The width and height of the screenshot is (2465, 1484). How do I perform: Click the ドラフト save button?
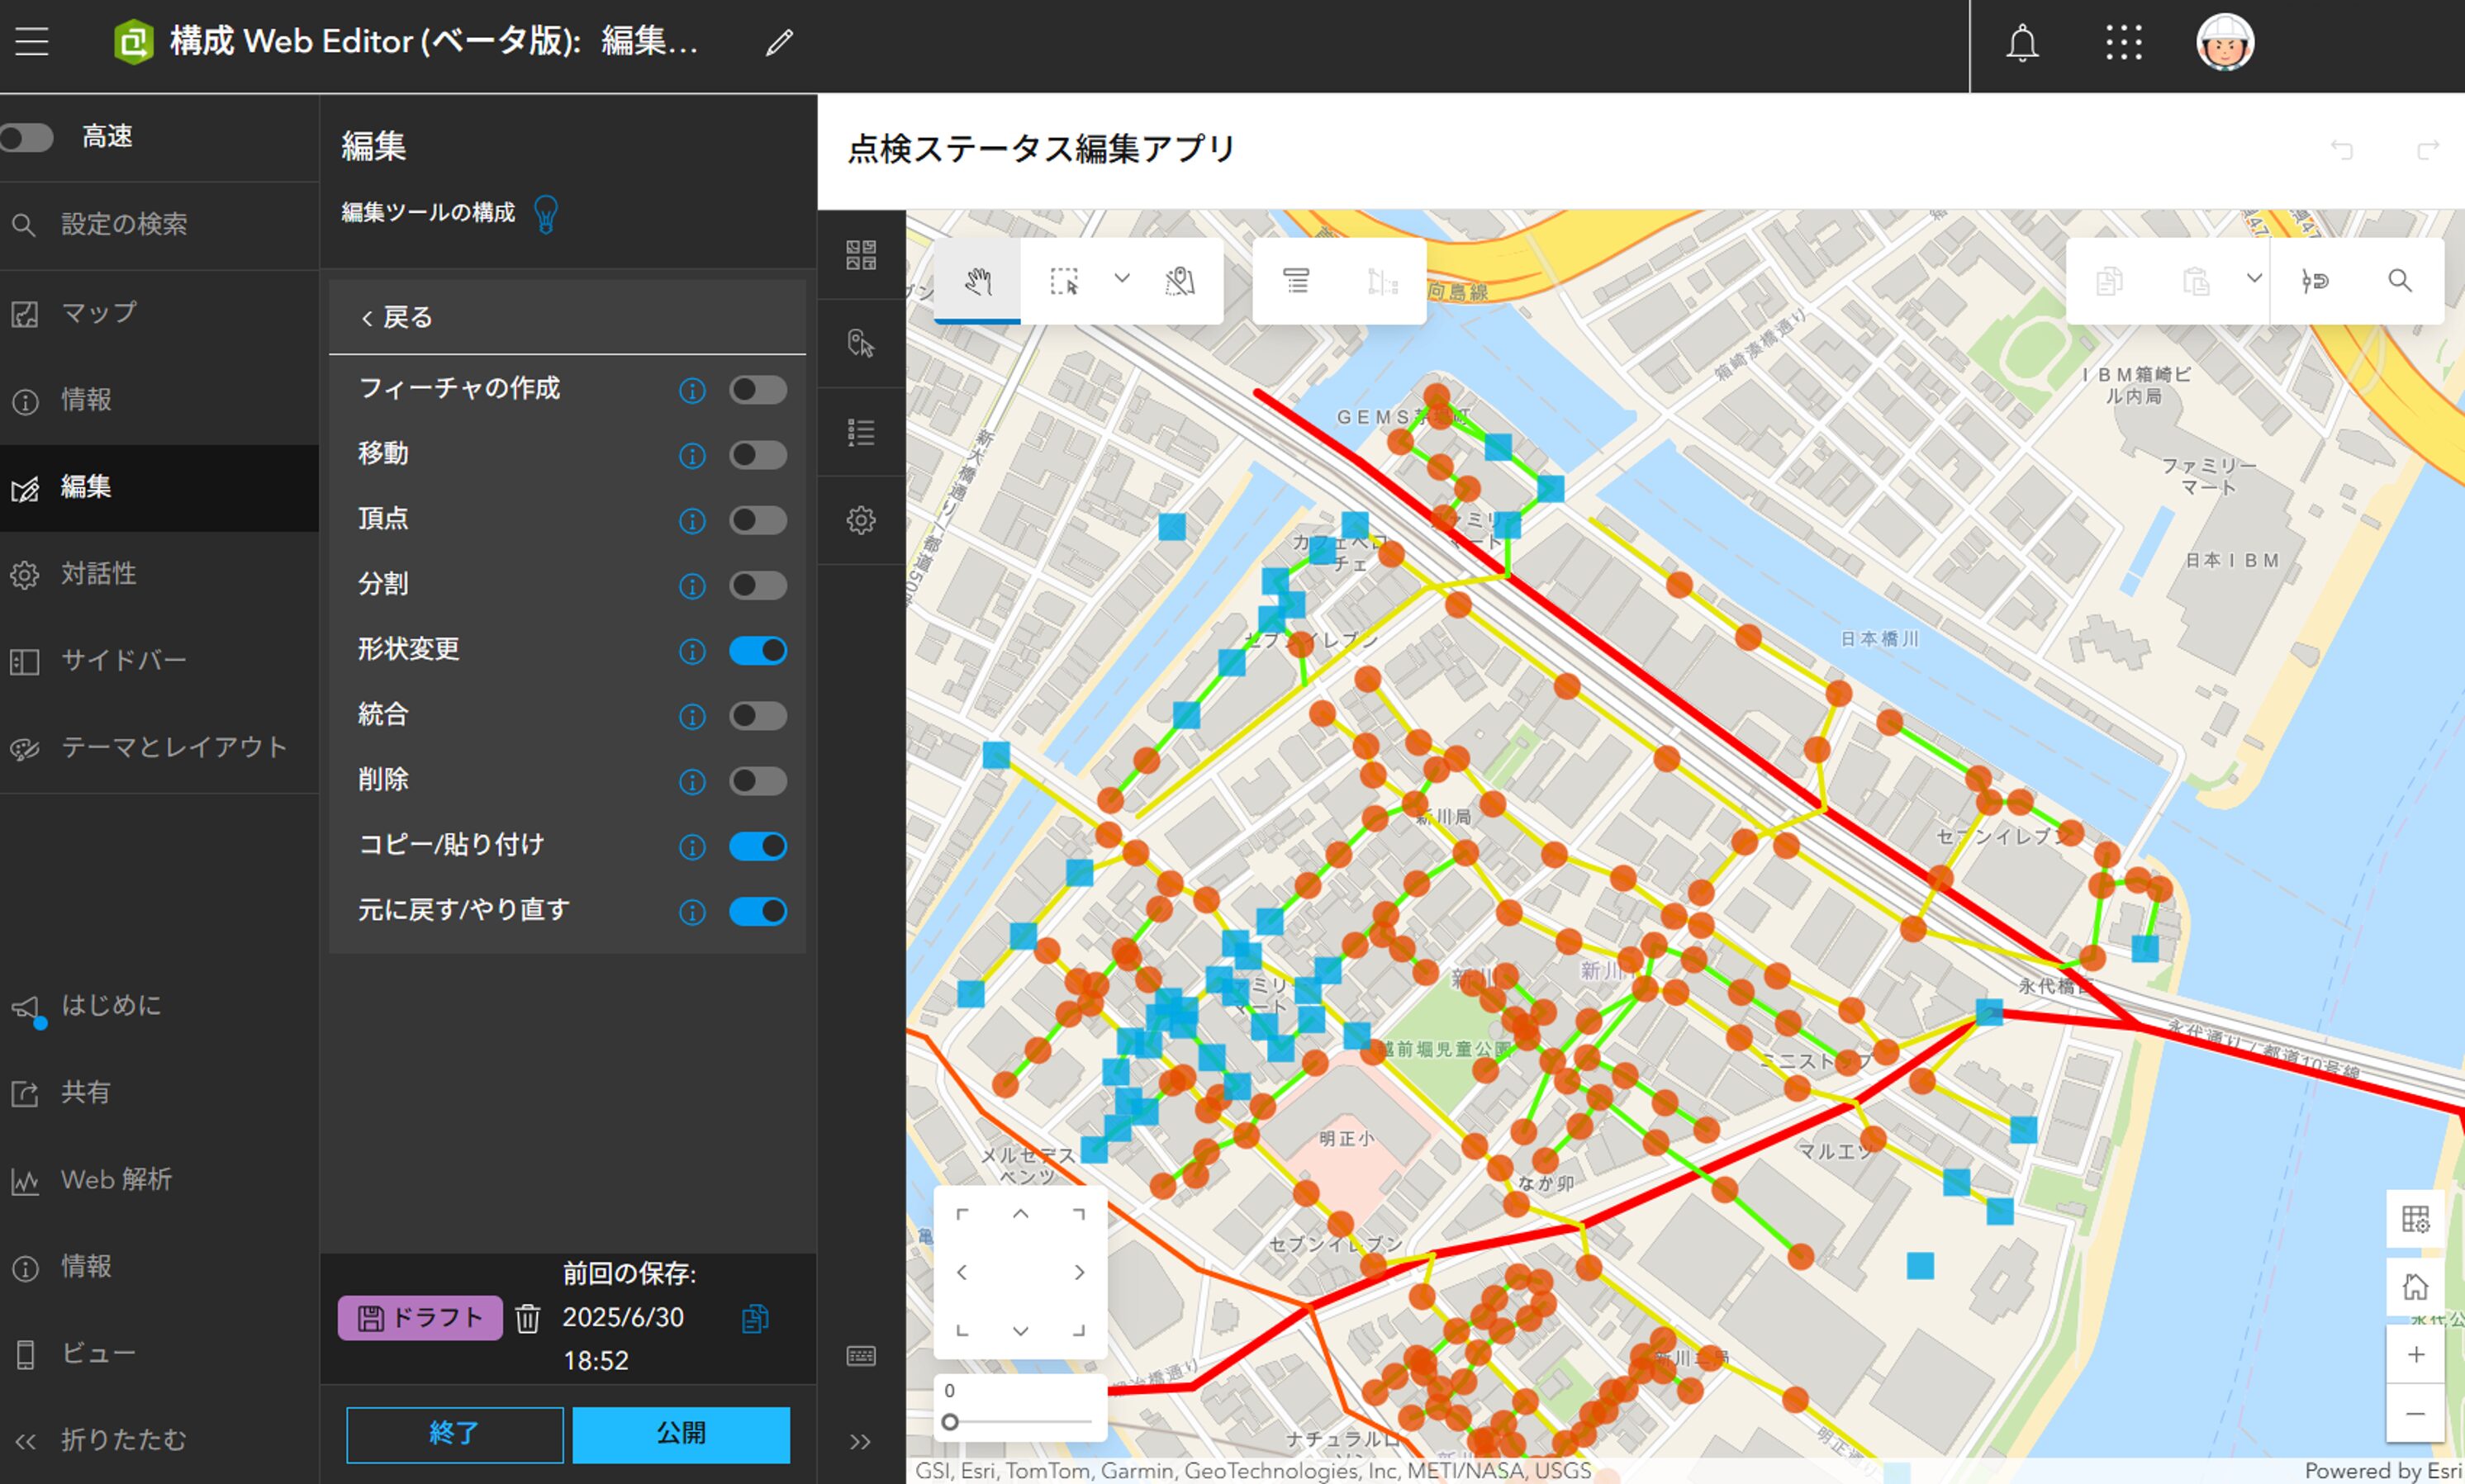(x=420, y=1318)
